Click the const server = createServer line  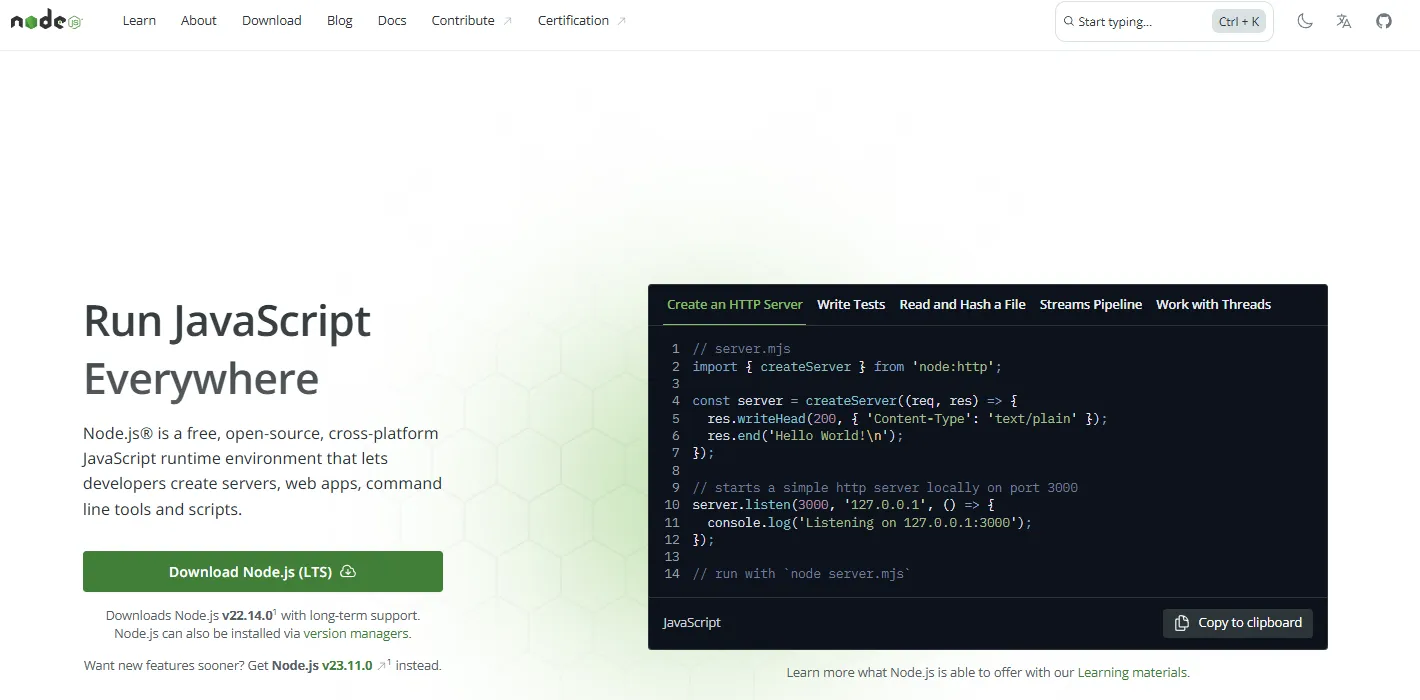coord(854,401)
